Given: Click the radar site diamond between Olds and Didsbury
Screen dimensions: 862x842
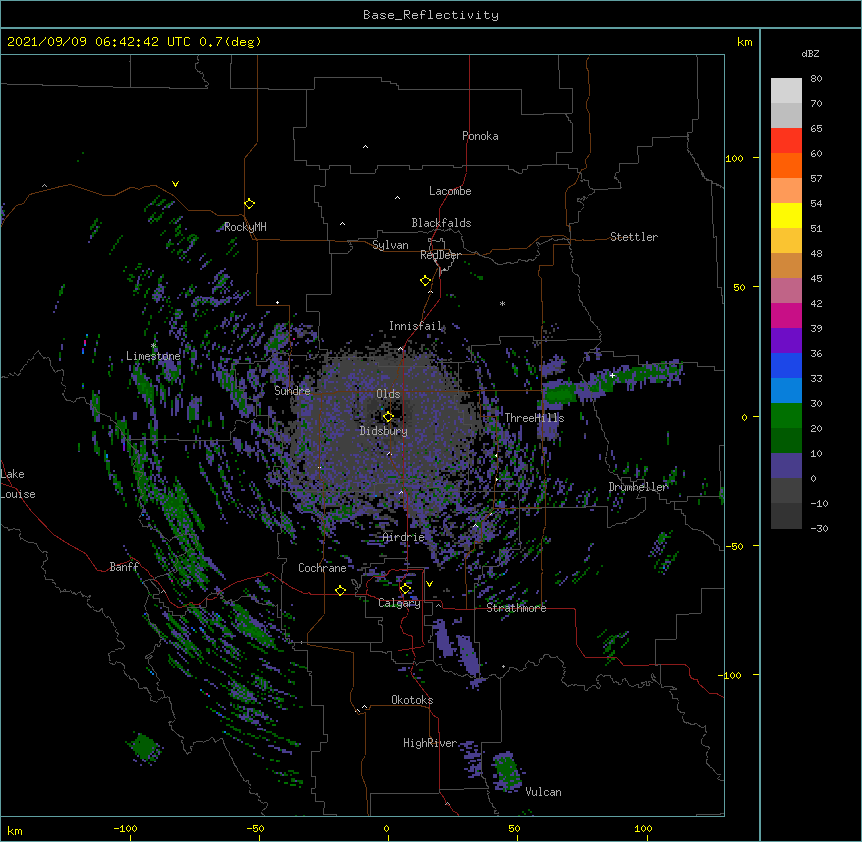Looking at the screenshot, I should (388, 417).
